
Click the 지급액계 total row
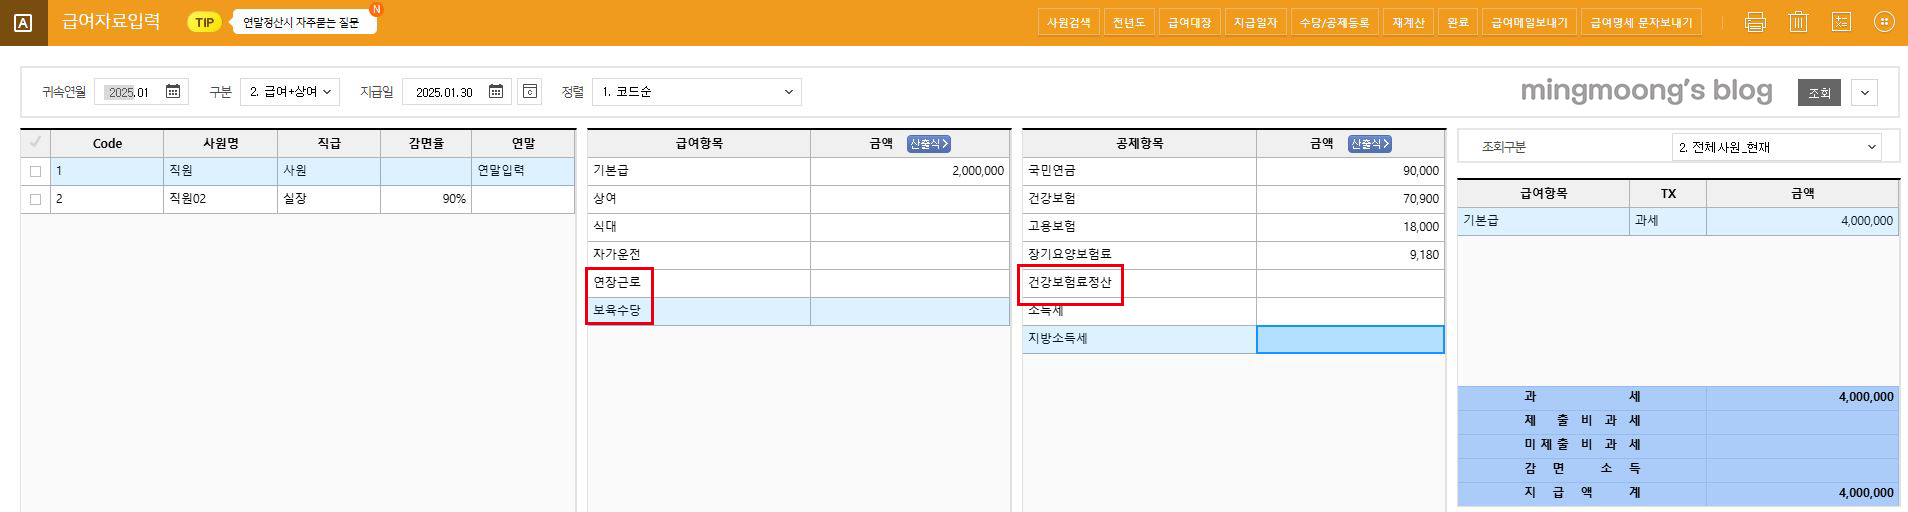click(1678, 493)
